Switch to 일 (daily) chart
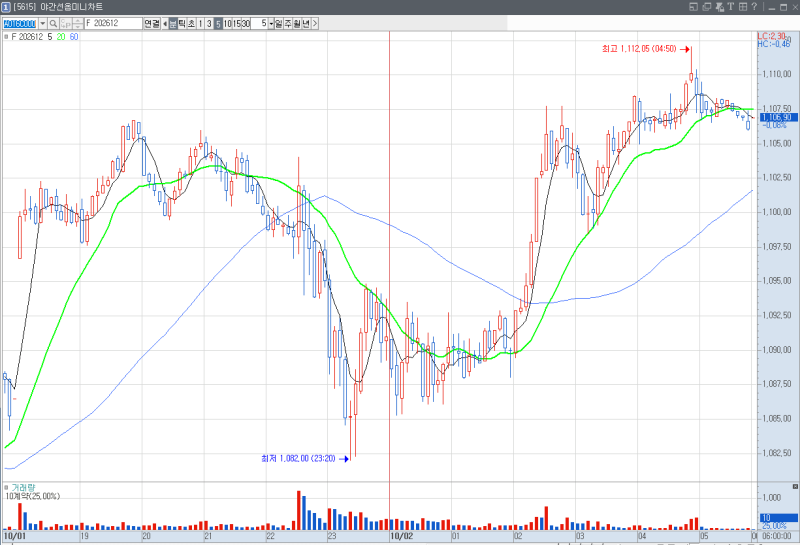 (279, 23)
